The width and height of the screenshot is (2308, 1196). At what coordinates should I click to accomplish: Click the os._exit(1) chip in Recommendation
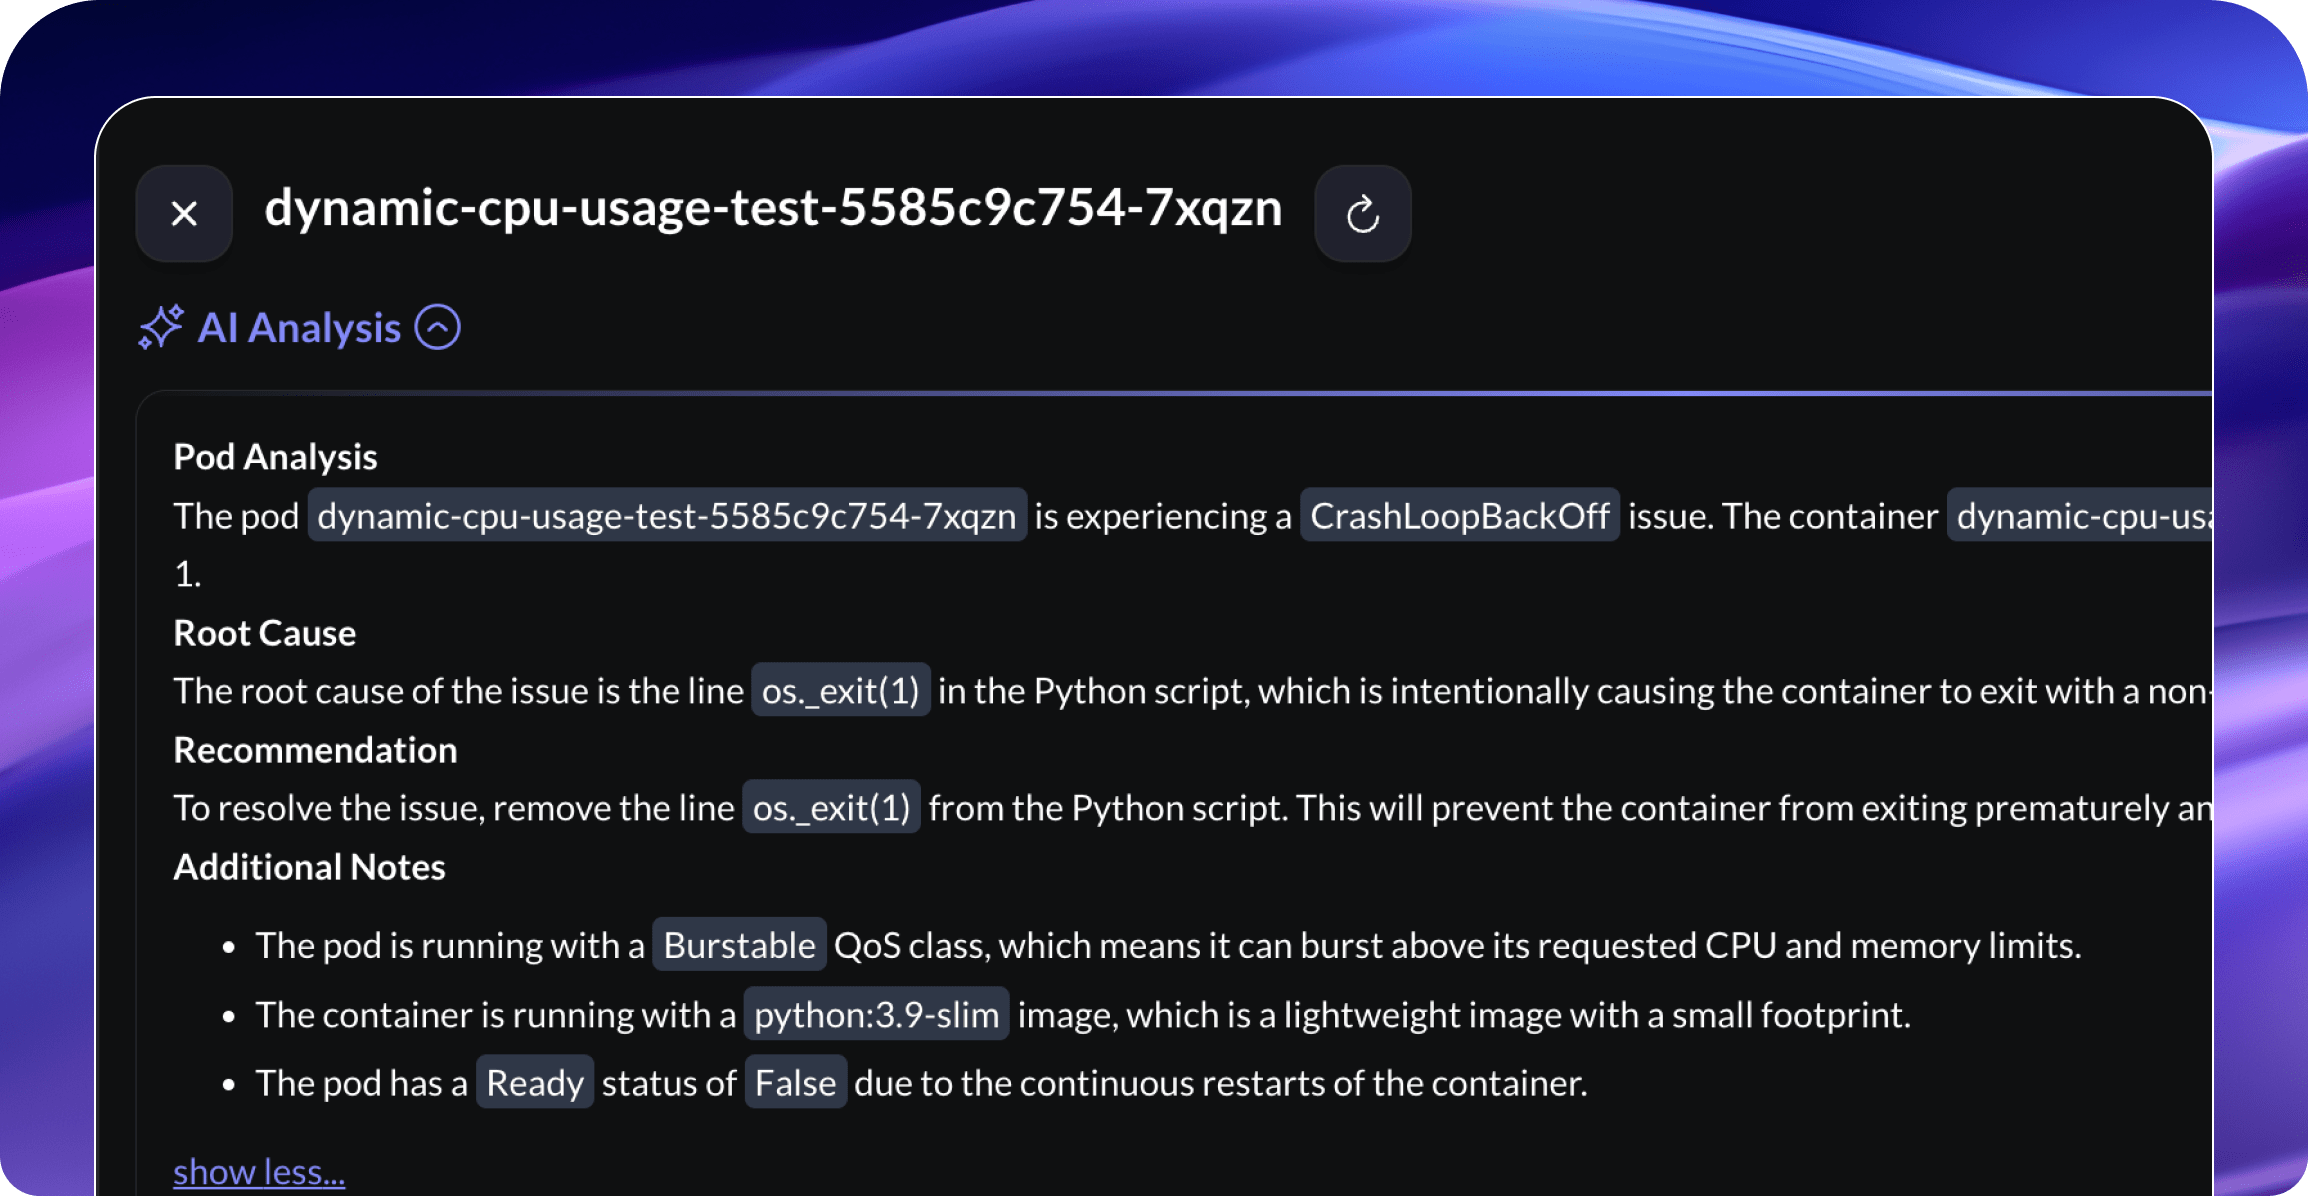coord(831,807)
